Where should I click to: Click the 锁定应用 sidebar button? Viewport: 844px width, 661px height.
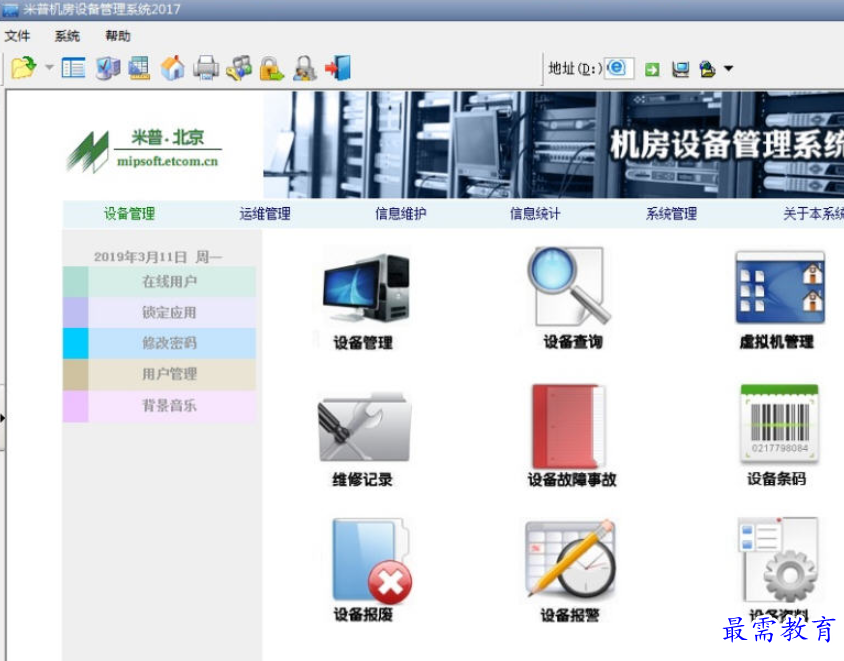159,313
